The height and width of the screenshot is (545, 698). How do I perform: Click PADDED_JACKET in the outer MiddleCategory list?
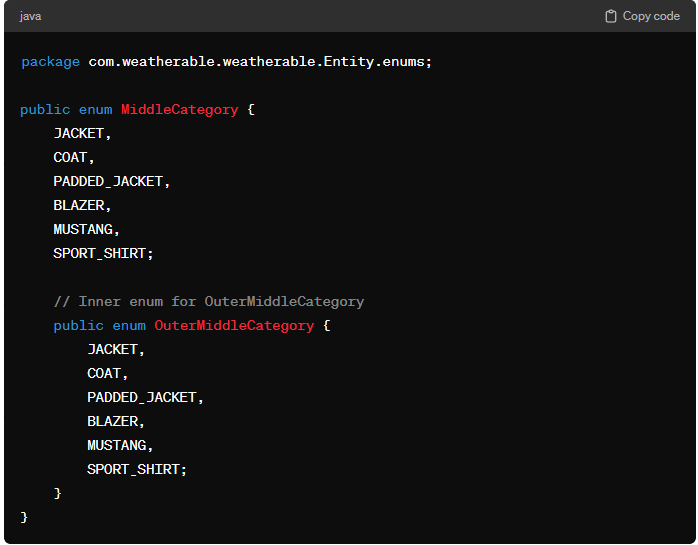click(x=108, y=181)
